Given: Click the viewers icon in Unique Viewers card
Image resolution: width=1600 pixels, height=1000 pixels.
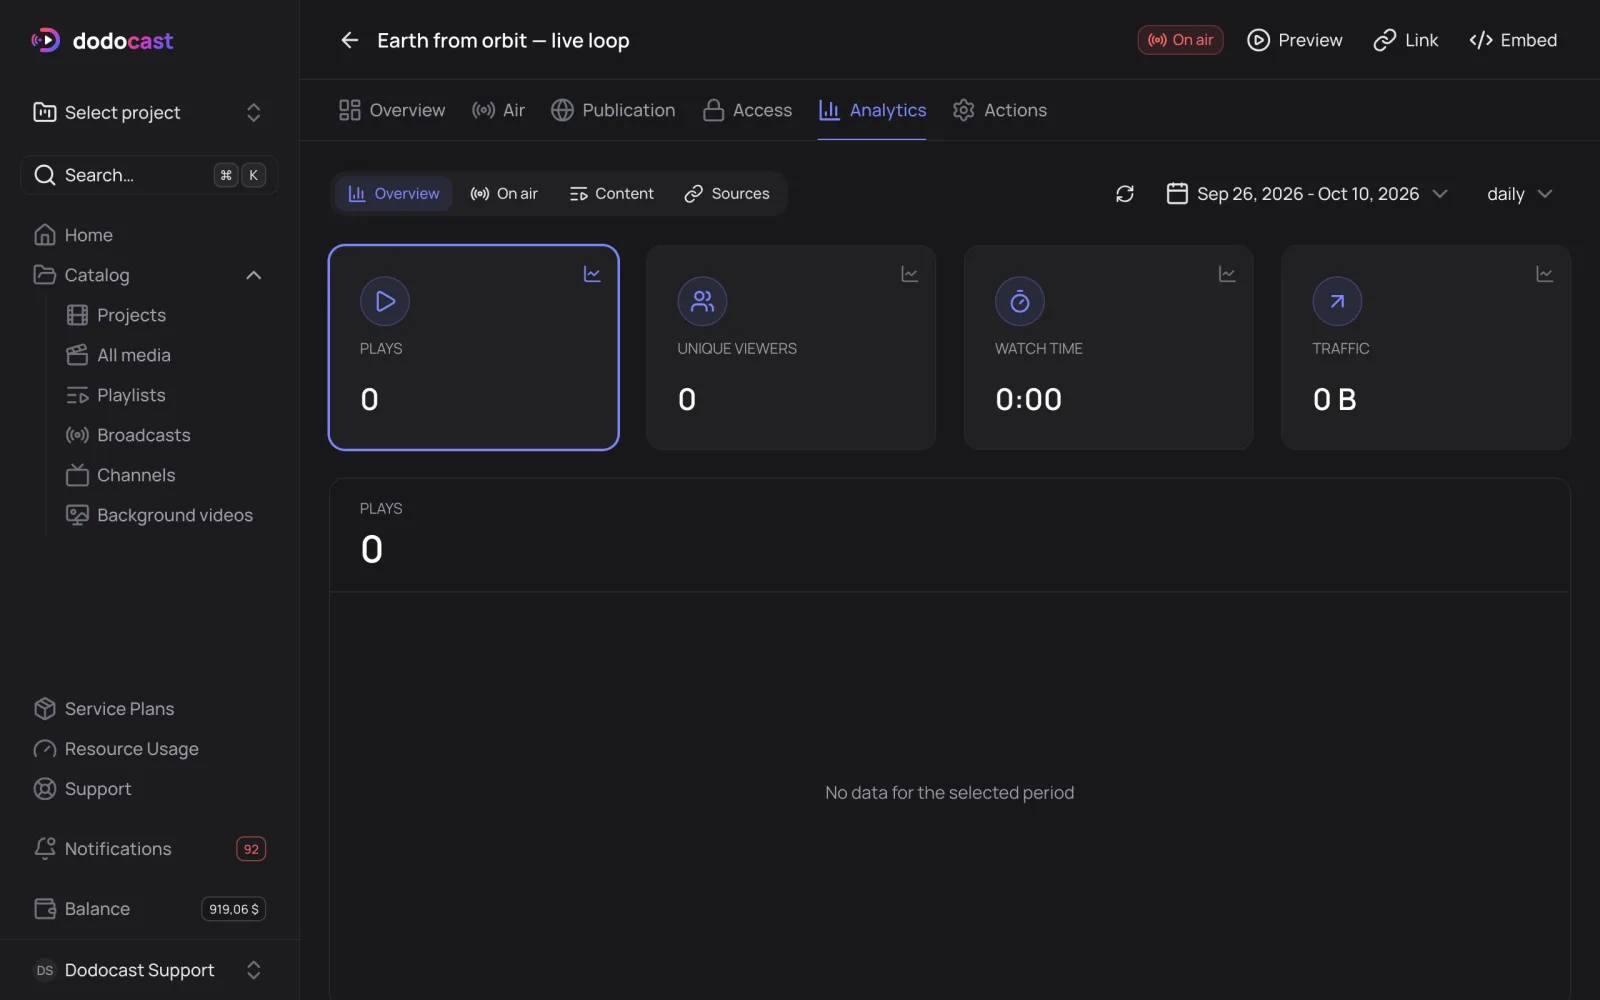Looking at the screenshot, I should [702, 301].
